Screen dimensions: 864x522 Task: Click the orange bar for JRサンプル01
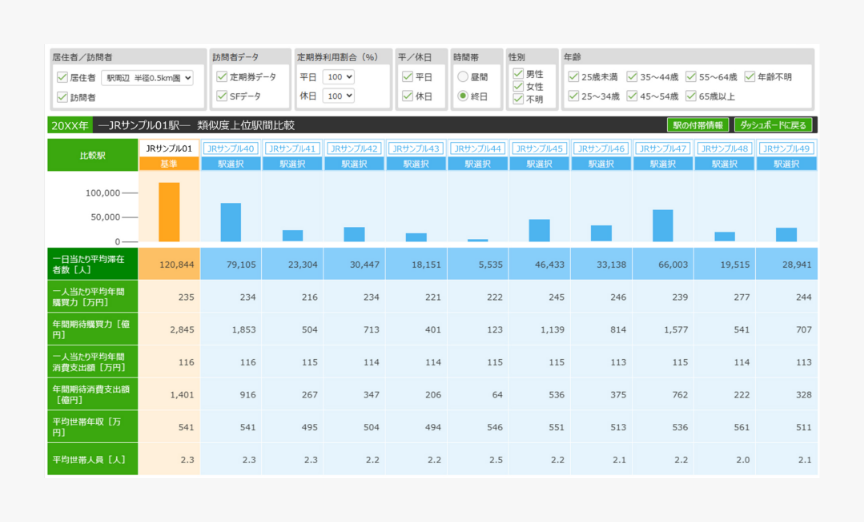tap(169, 212)
